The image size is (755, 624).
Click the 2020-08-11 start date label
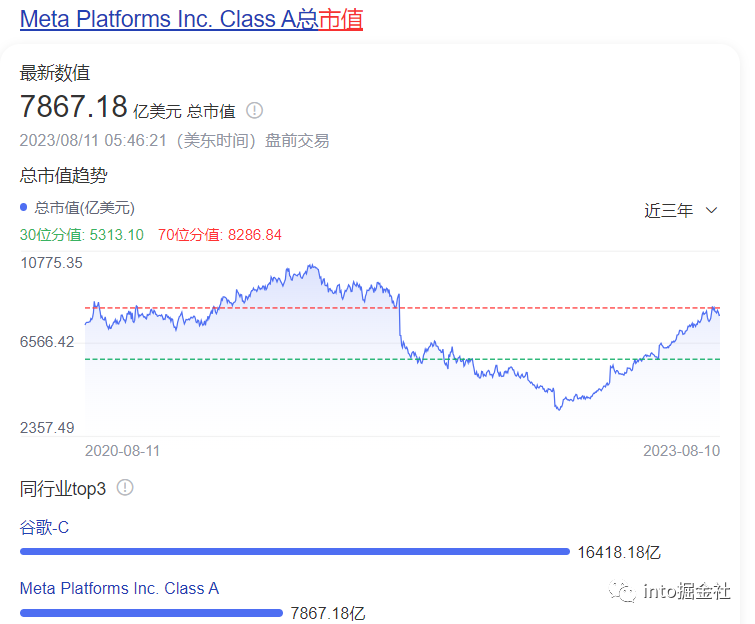pos(122,451)
